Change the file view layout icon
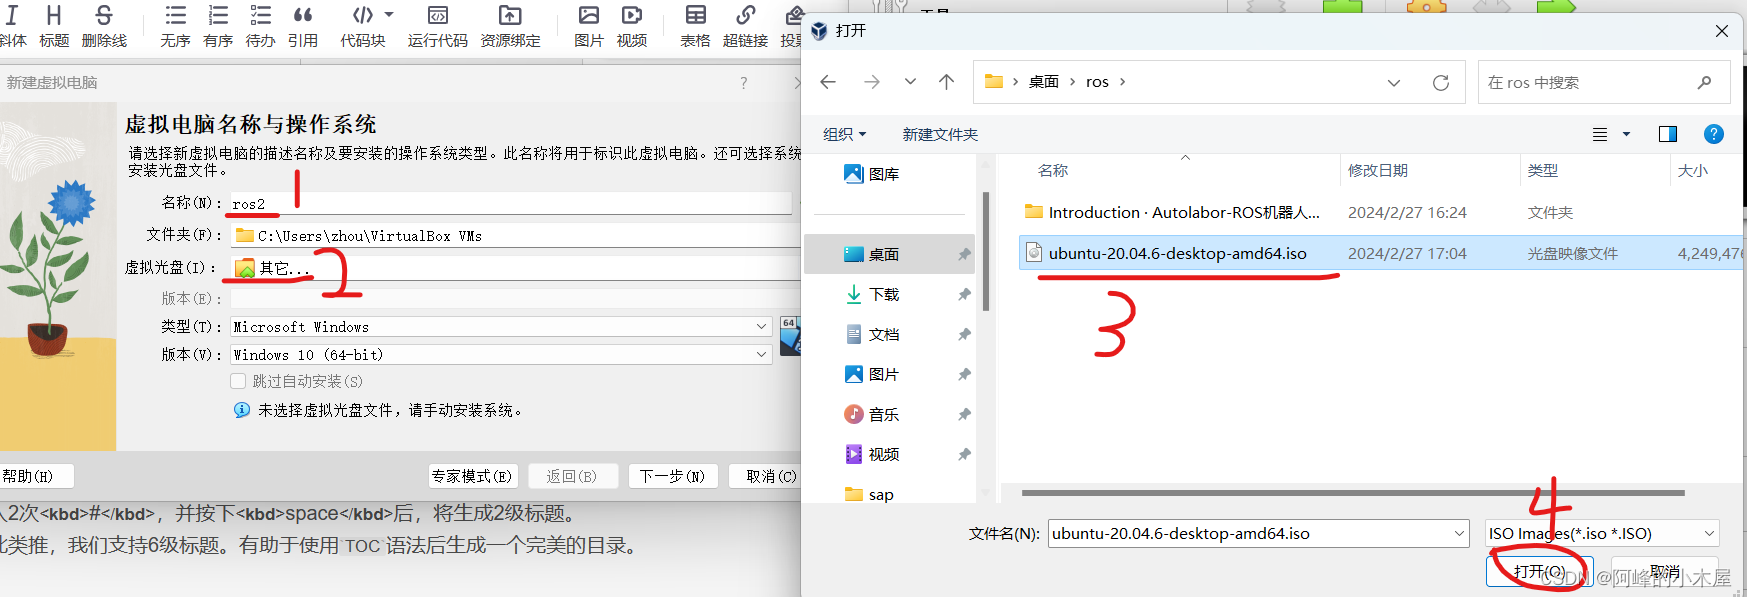This screenshot has height=597, width=1747. coord(1600,134)
